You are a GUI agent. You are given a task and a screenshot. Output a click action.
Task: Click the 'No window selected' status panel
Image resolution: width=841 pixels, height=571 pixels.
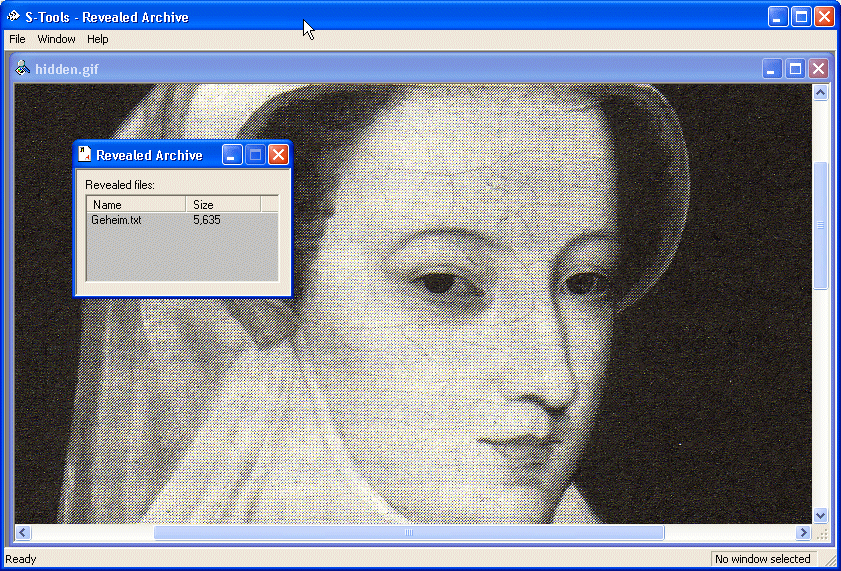[763, 559]
